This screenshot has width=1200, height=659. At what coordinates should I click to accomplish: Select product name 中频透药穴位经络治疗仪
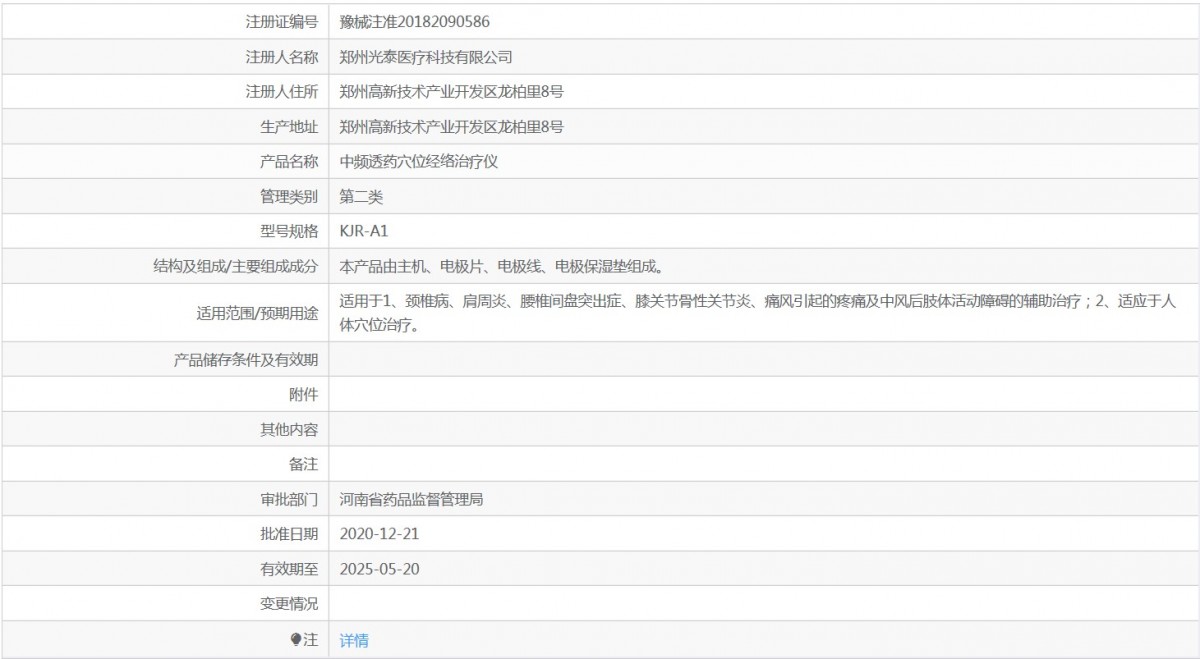click(x=419, y=161)
